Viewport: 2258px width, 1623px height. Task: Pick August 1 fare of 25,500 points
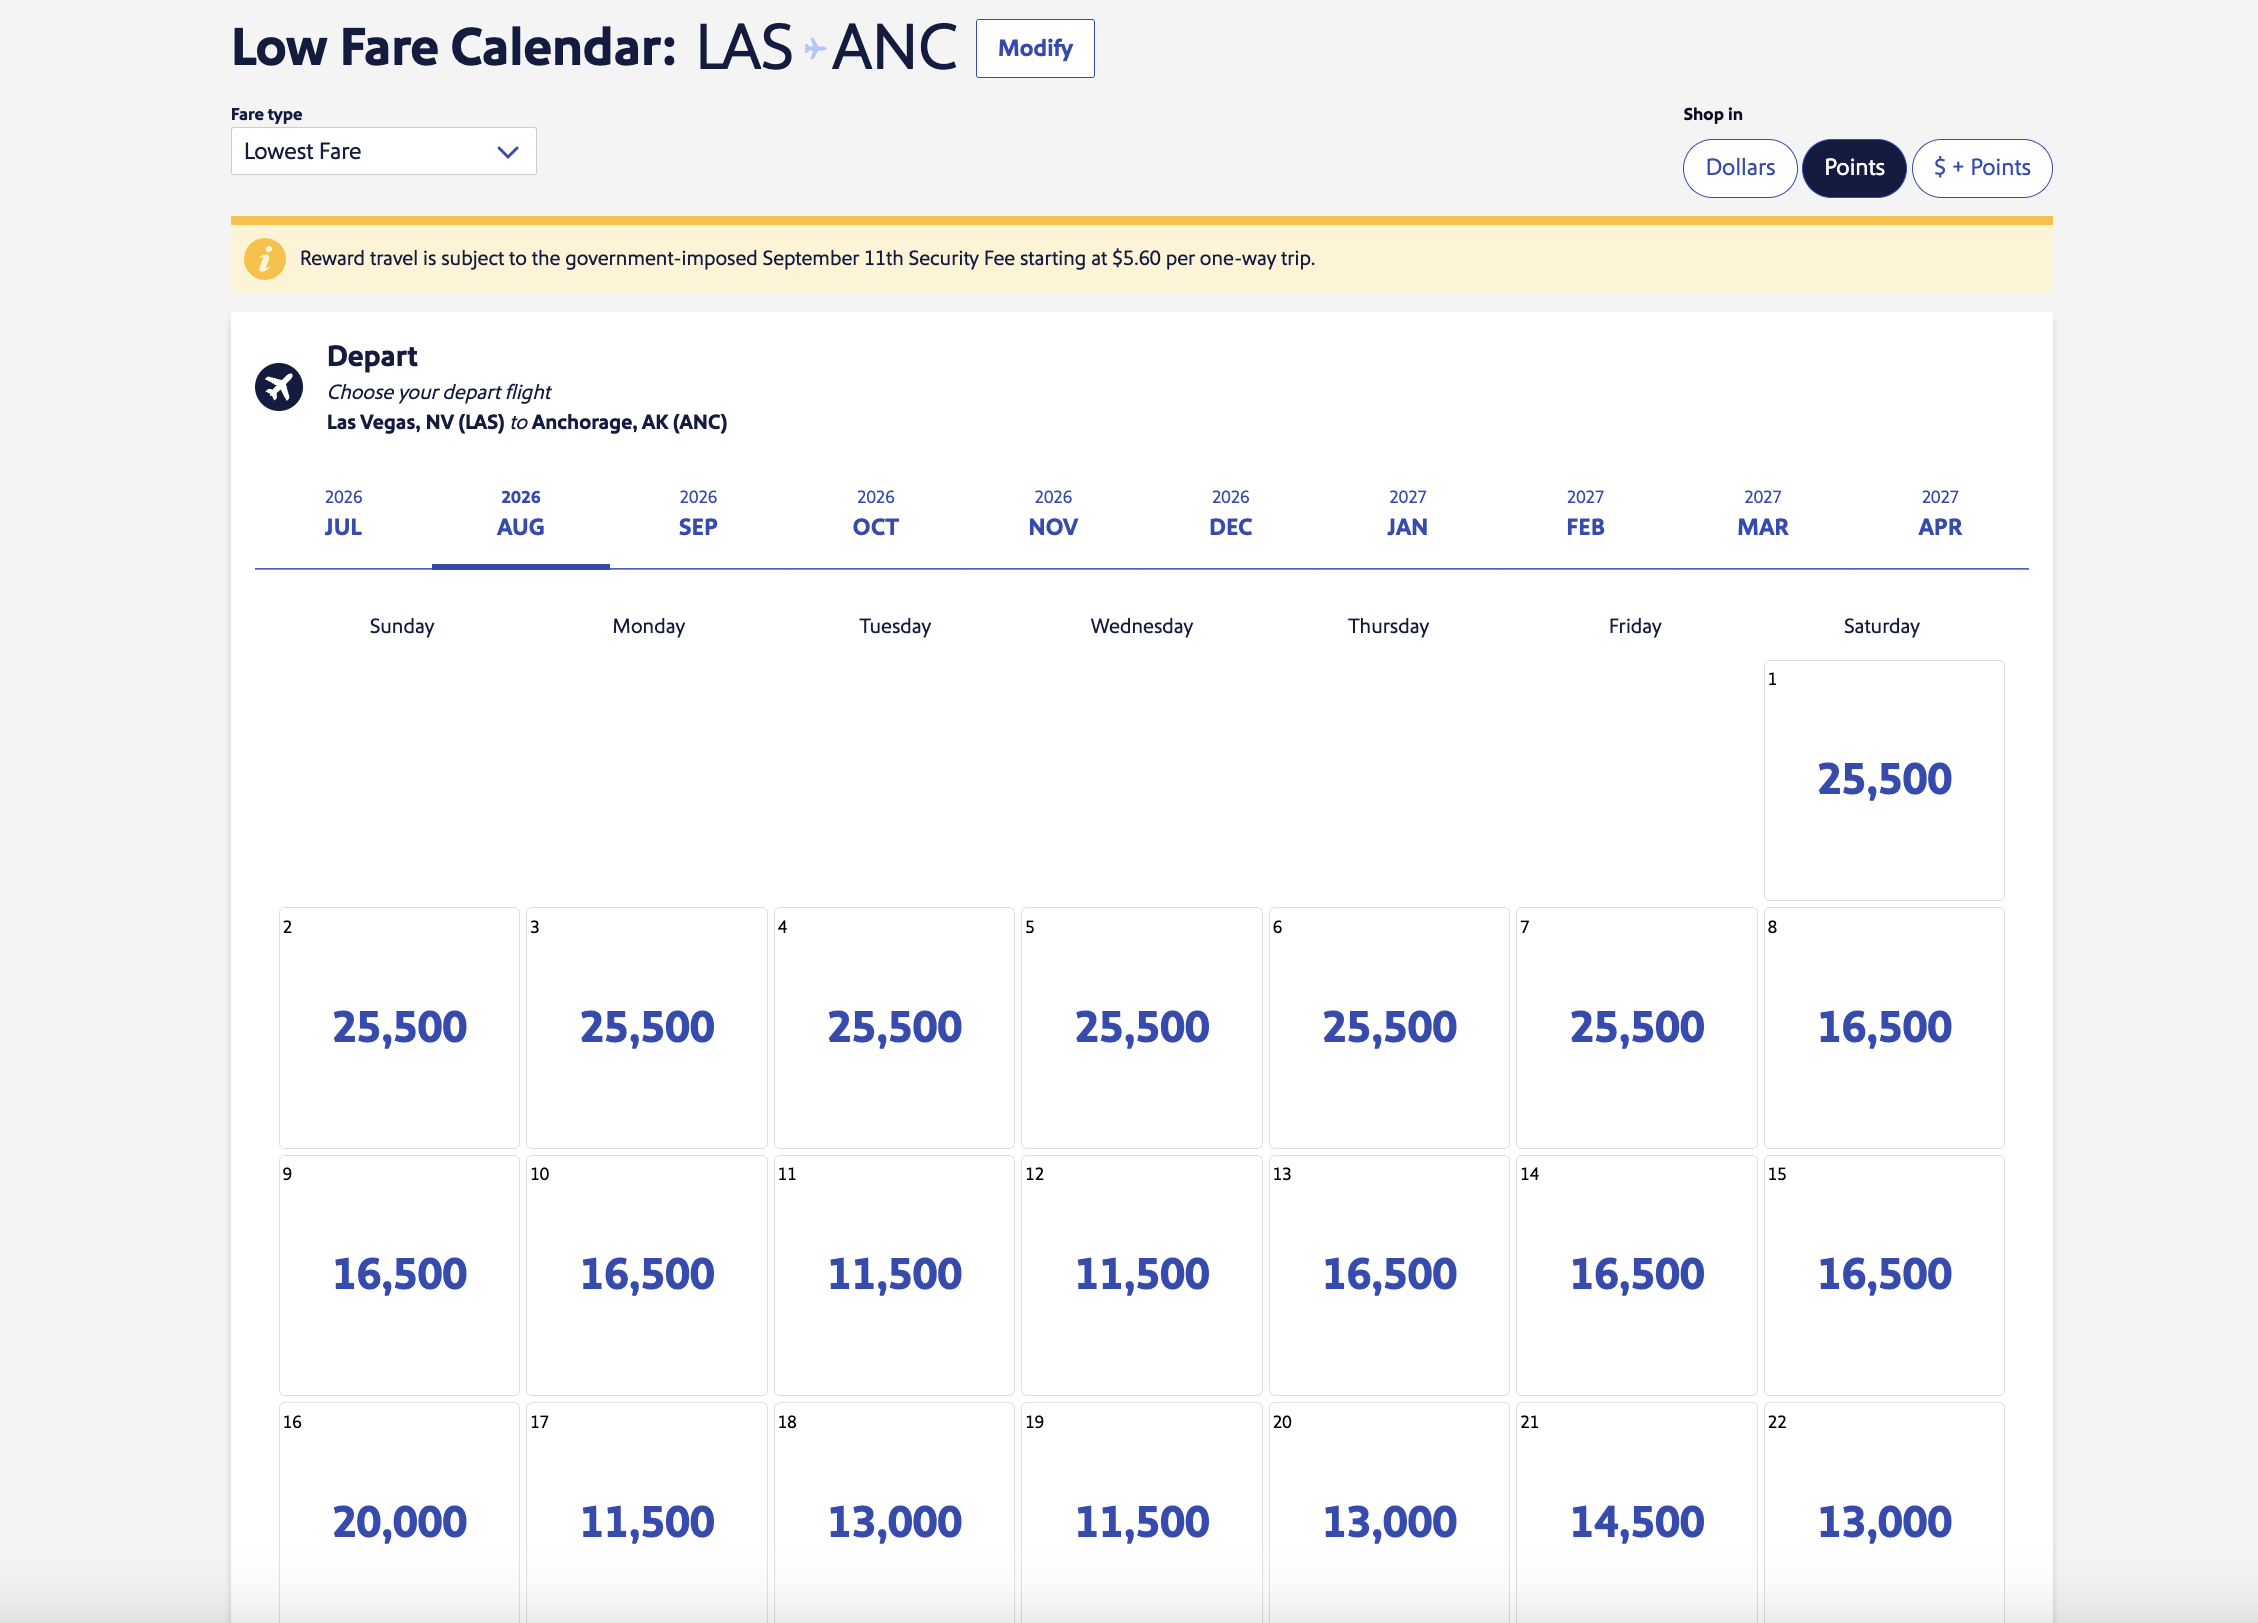pyautogui.click(x=1884, y=780)
